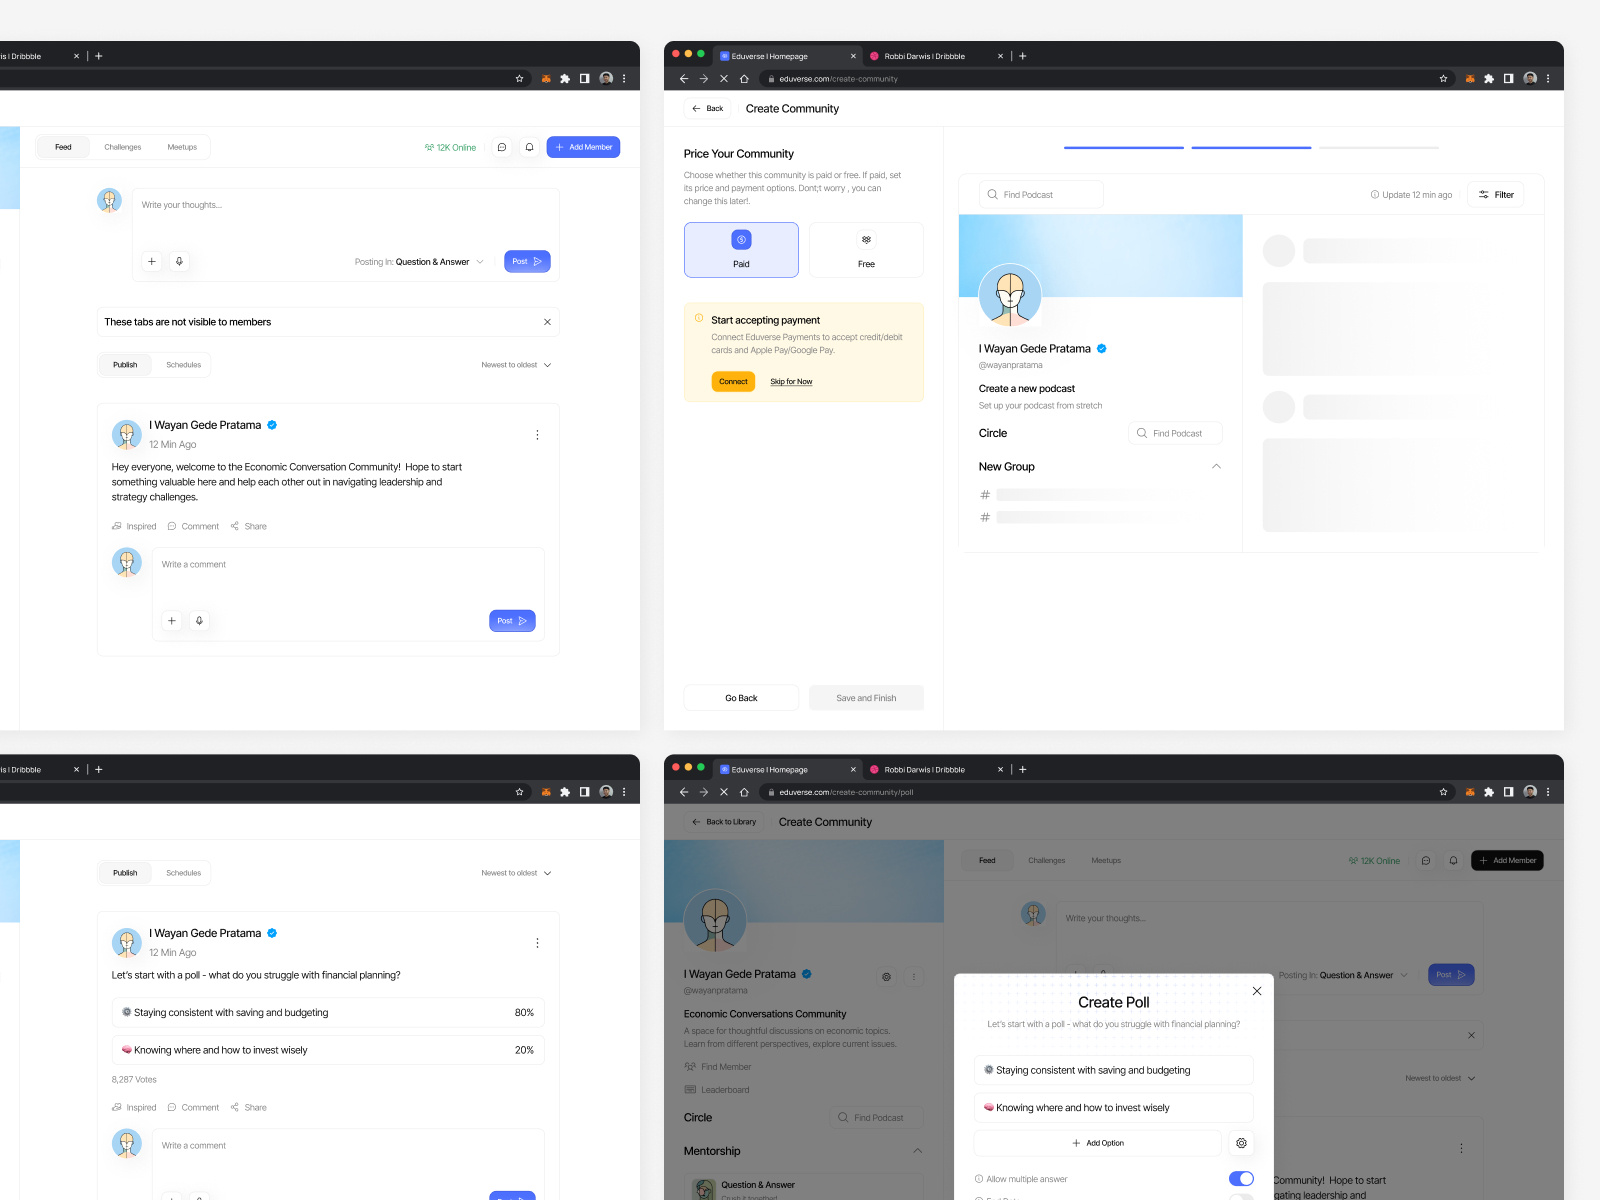This screenshot has width=1600, height=1200.
Task: Click the plus attachment icon in comment box
Action: click(x=171, y=621)
